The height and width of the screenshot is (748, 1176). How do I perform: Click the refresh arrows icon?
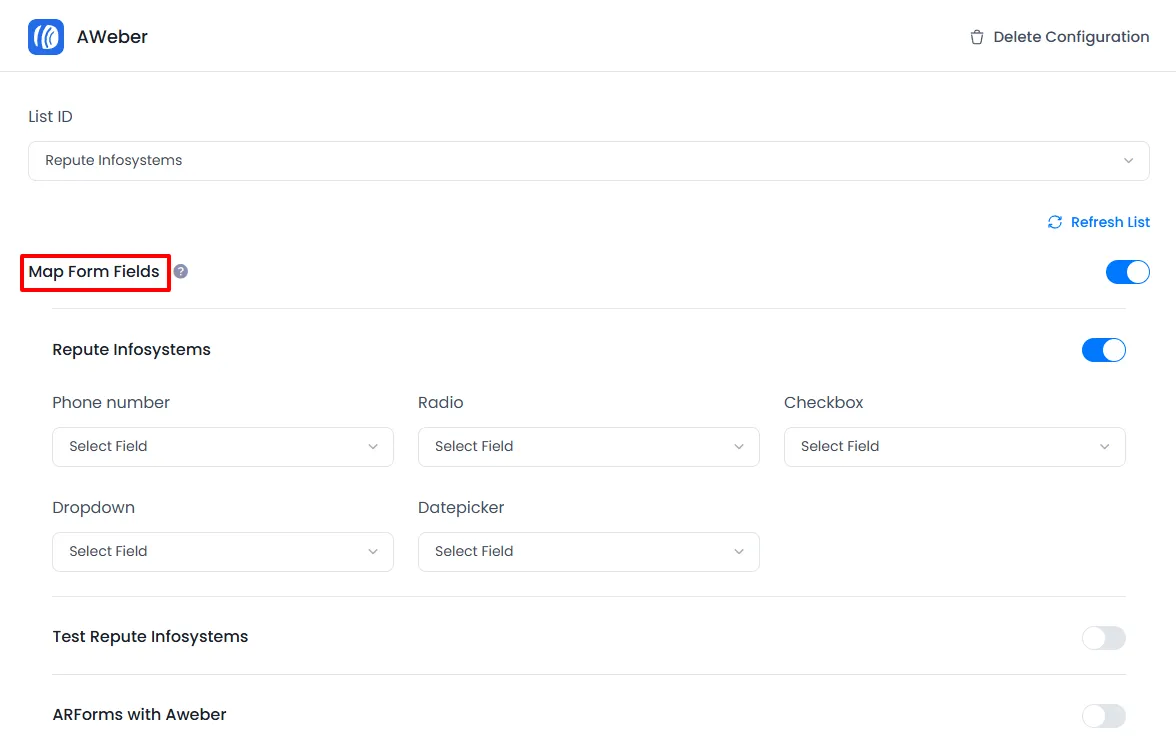pos(1054,222)
